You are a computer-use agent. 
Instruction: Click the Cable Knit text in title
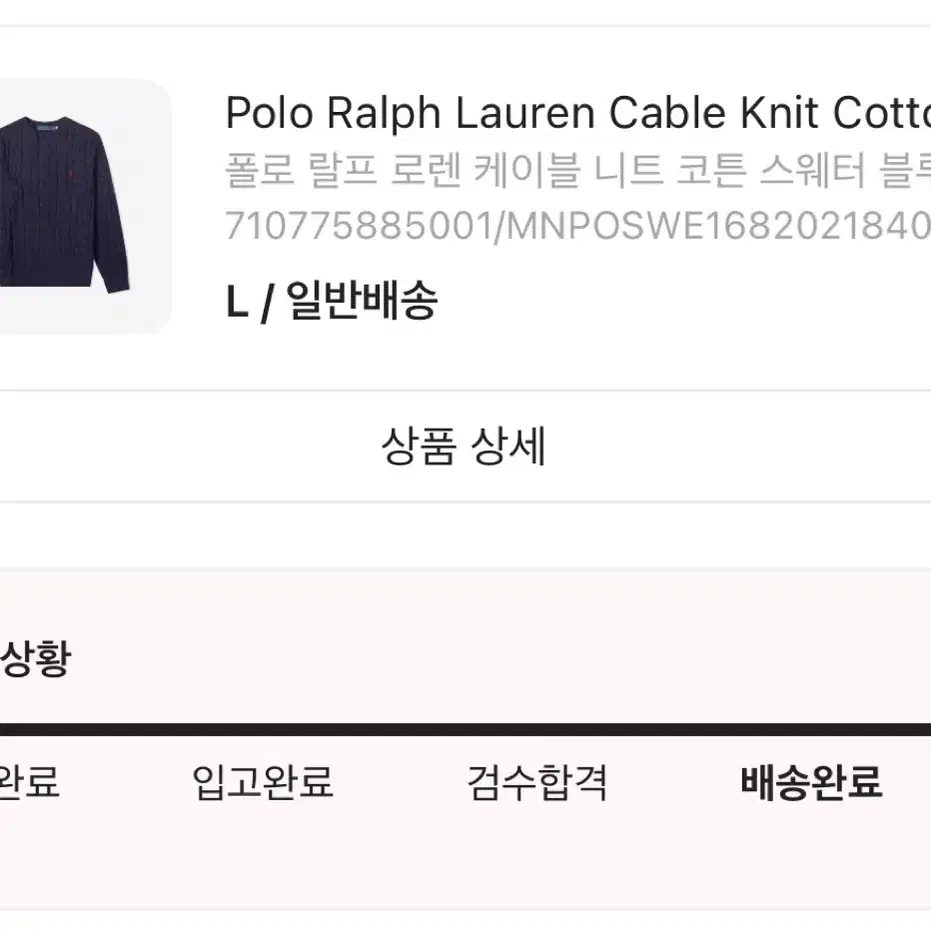tap(715, 113)
